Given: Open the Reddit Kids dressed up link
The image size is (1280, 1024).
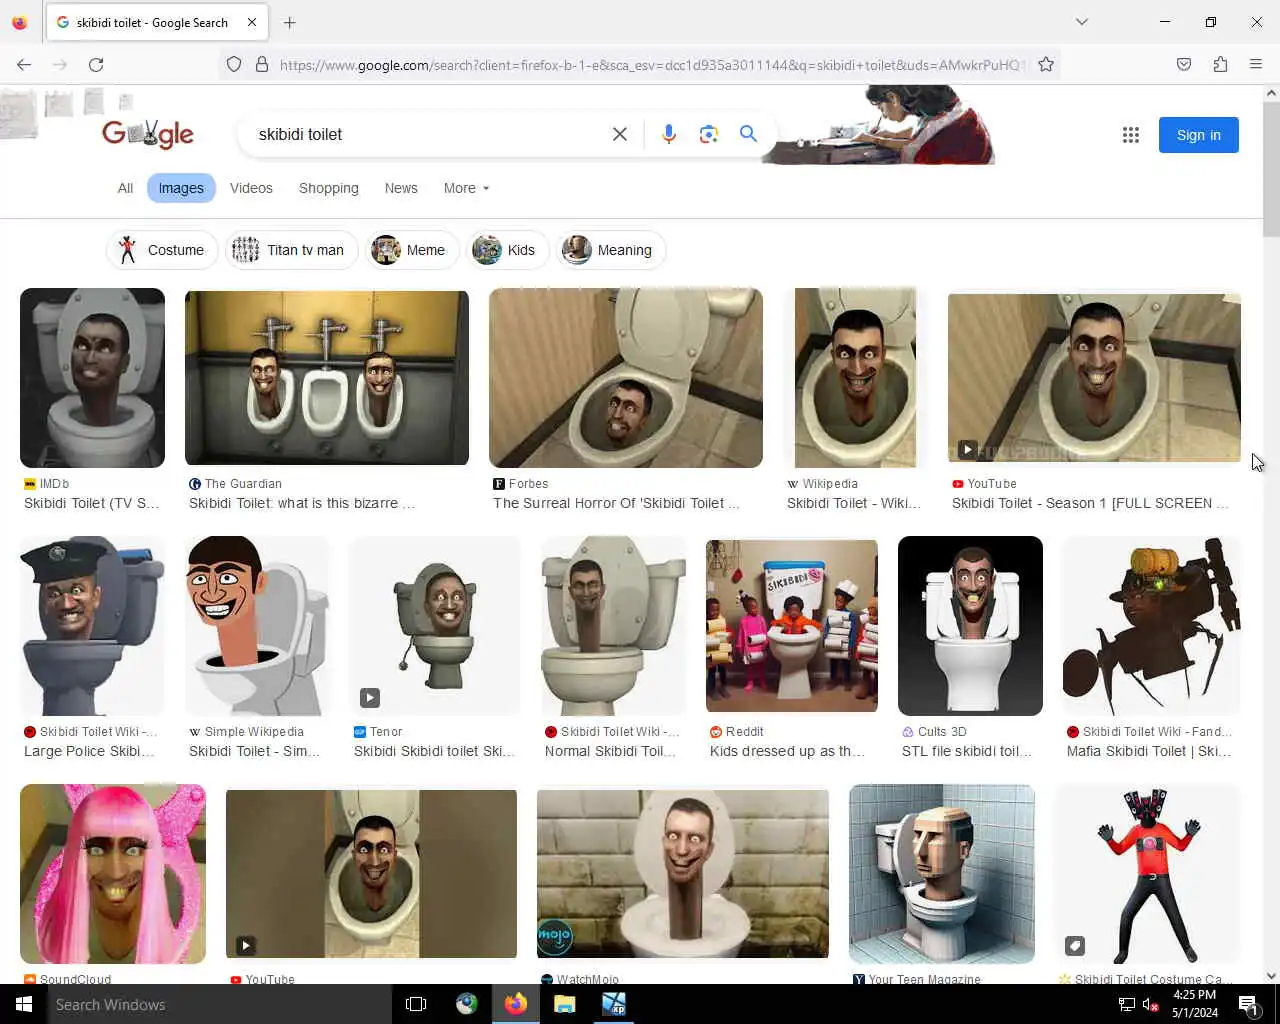Looking at the screenshot, I should pyautogui.click(x=787, y=751).
